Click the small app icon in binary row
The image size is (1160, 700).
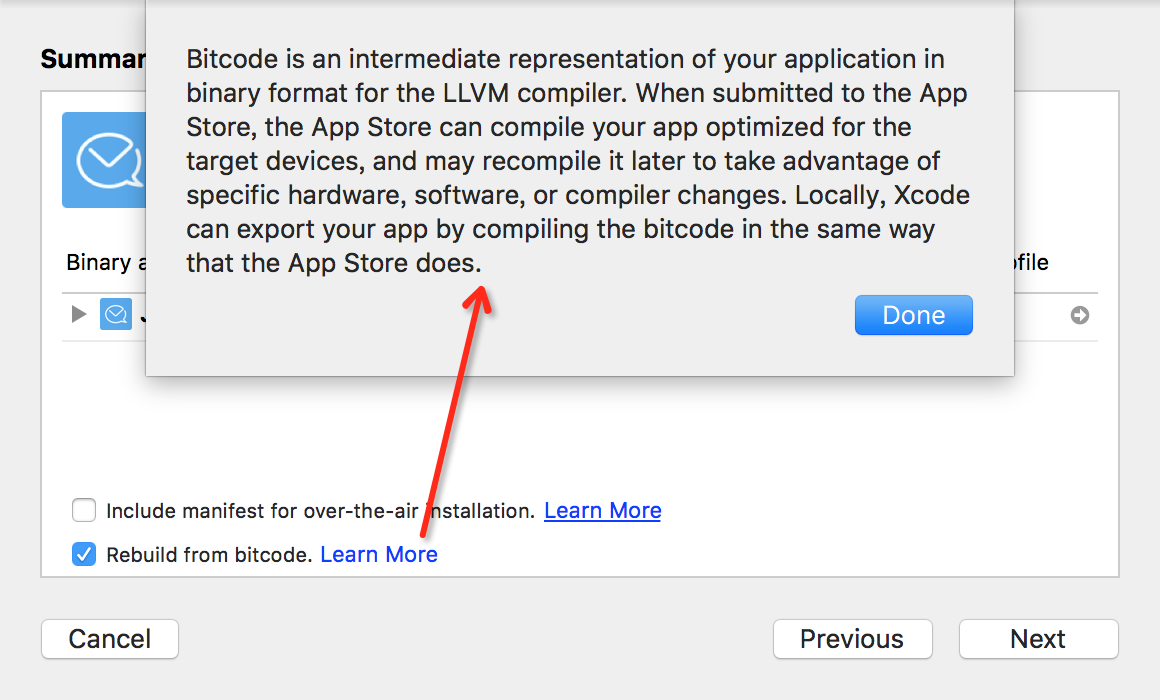[x=116, y=315]
